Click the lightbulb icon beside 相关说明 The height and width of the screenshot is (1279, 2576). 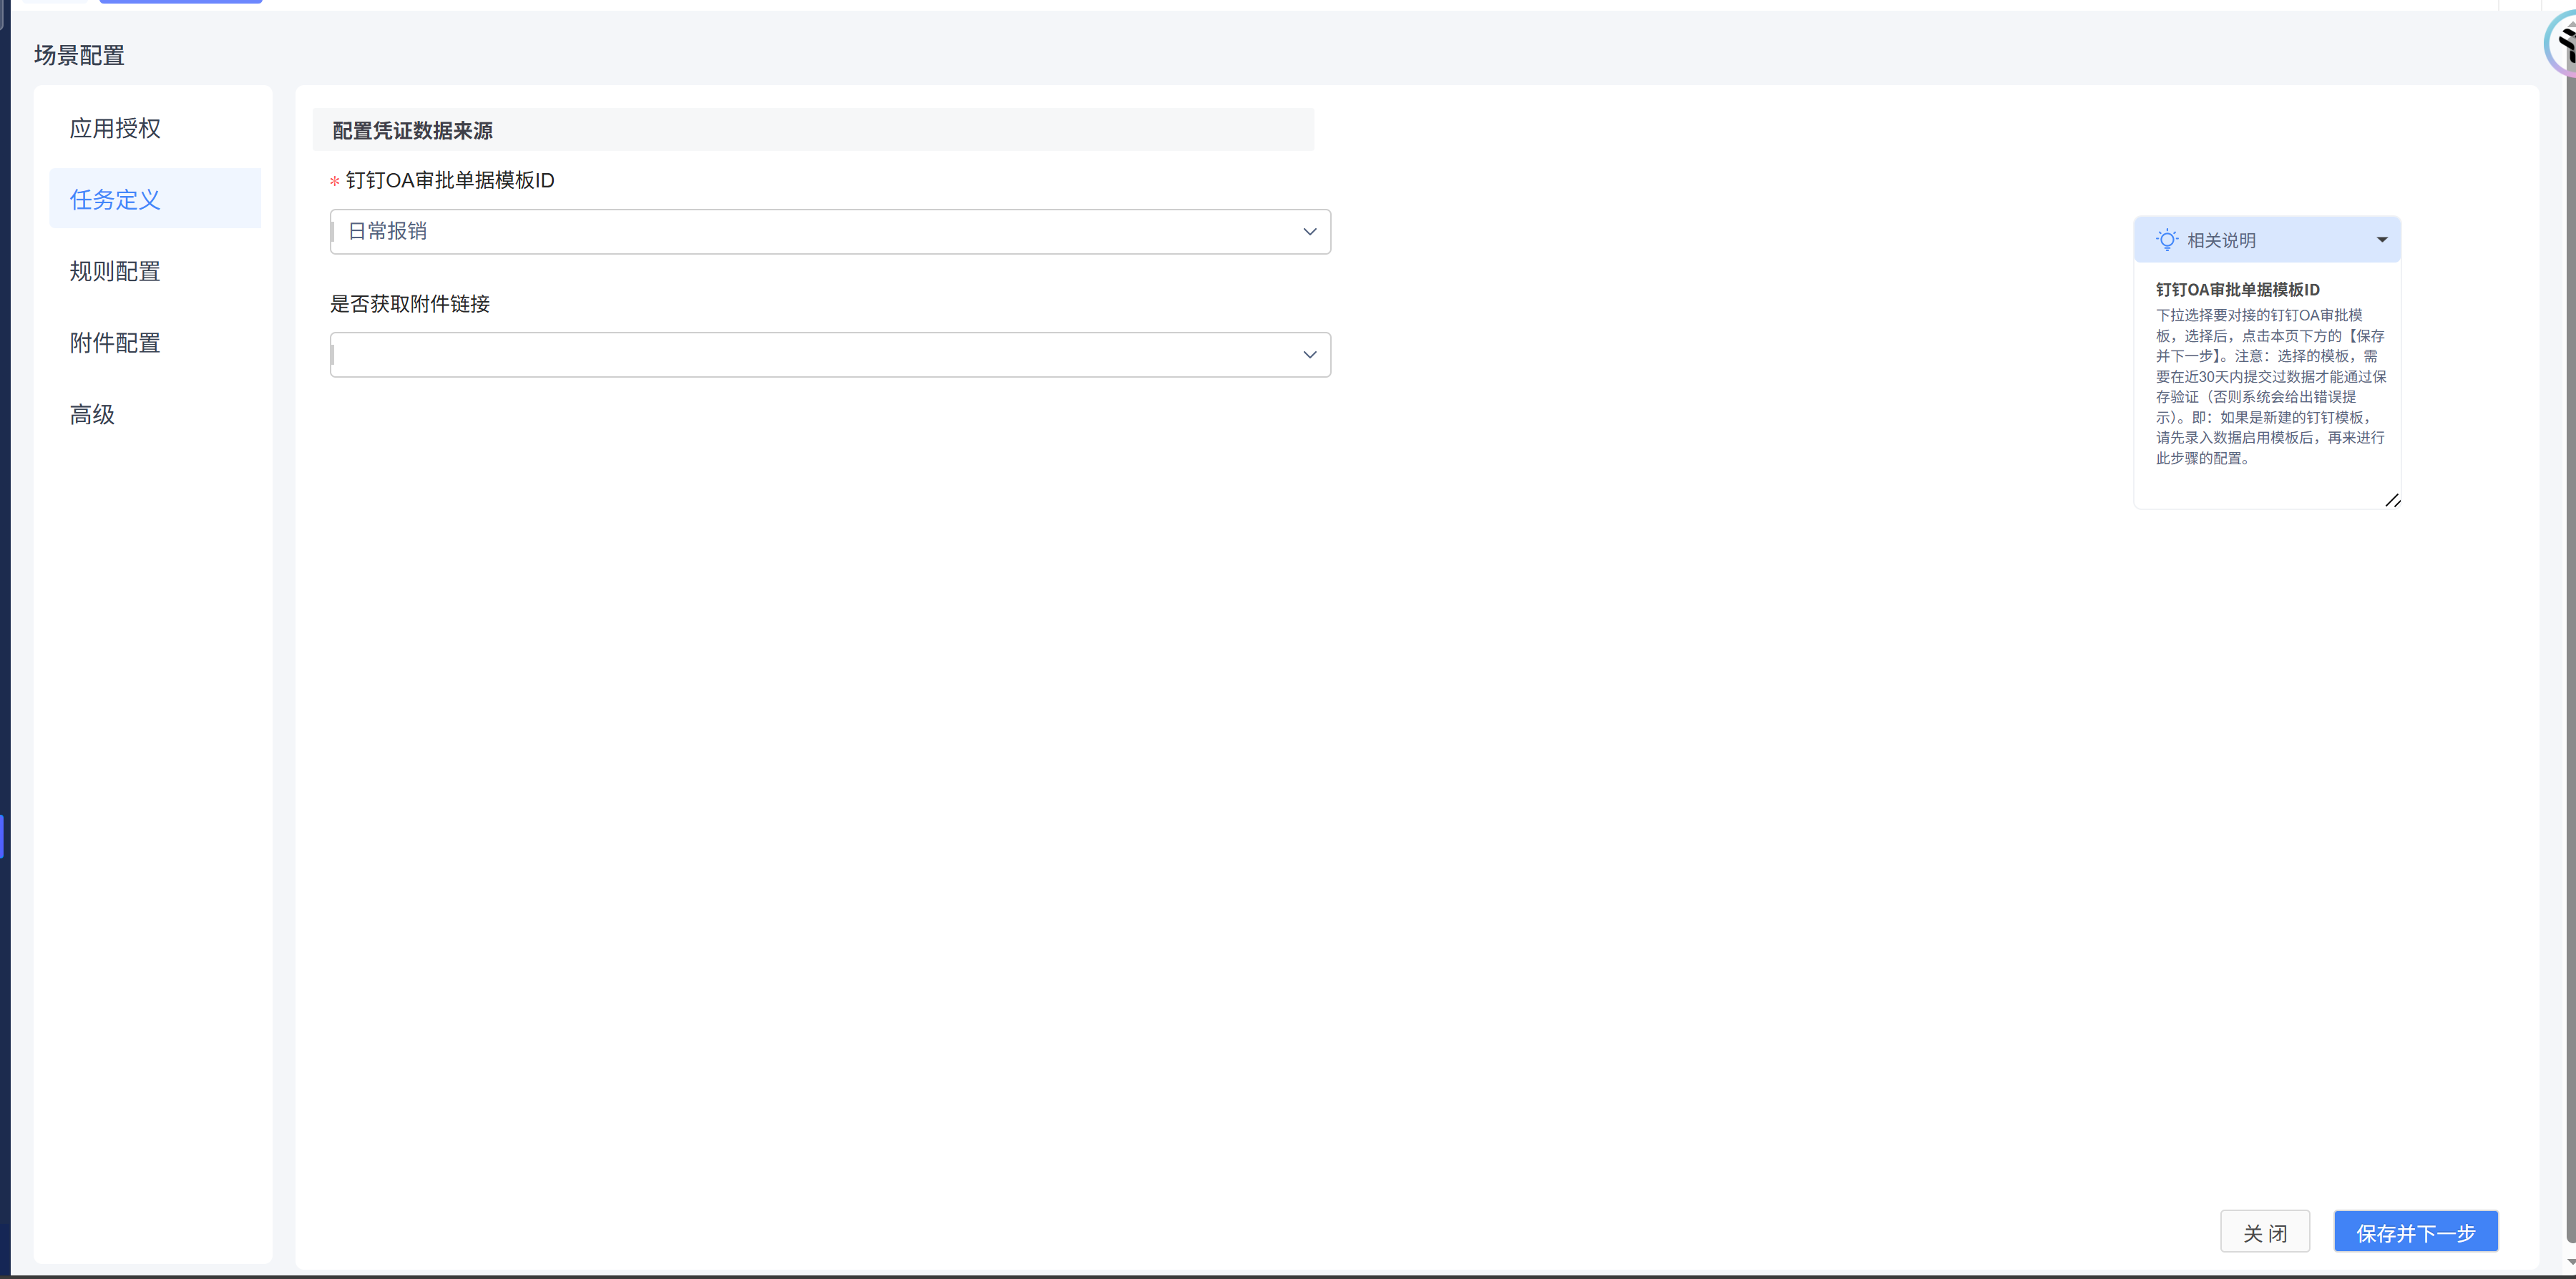(x=2166, y=240)
